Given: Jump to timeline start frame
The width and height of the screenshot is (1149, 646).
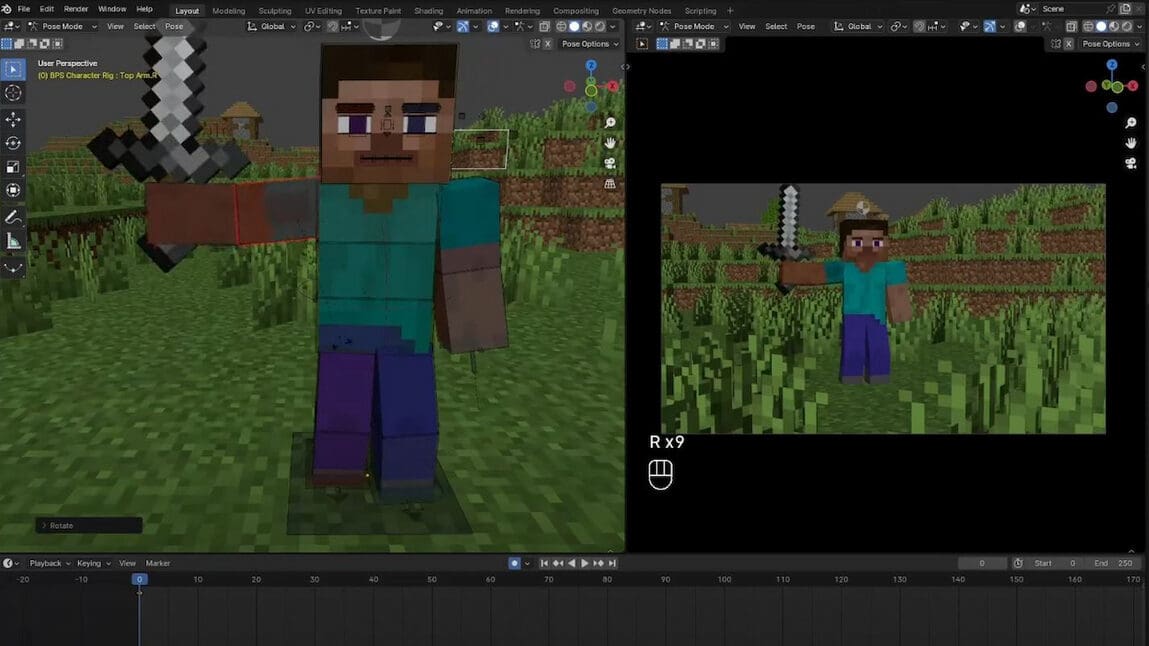Looking at the screenshot, I should [x=544, y=563].
